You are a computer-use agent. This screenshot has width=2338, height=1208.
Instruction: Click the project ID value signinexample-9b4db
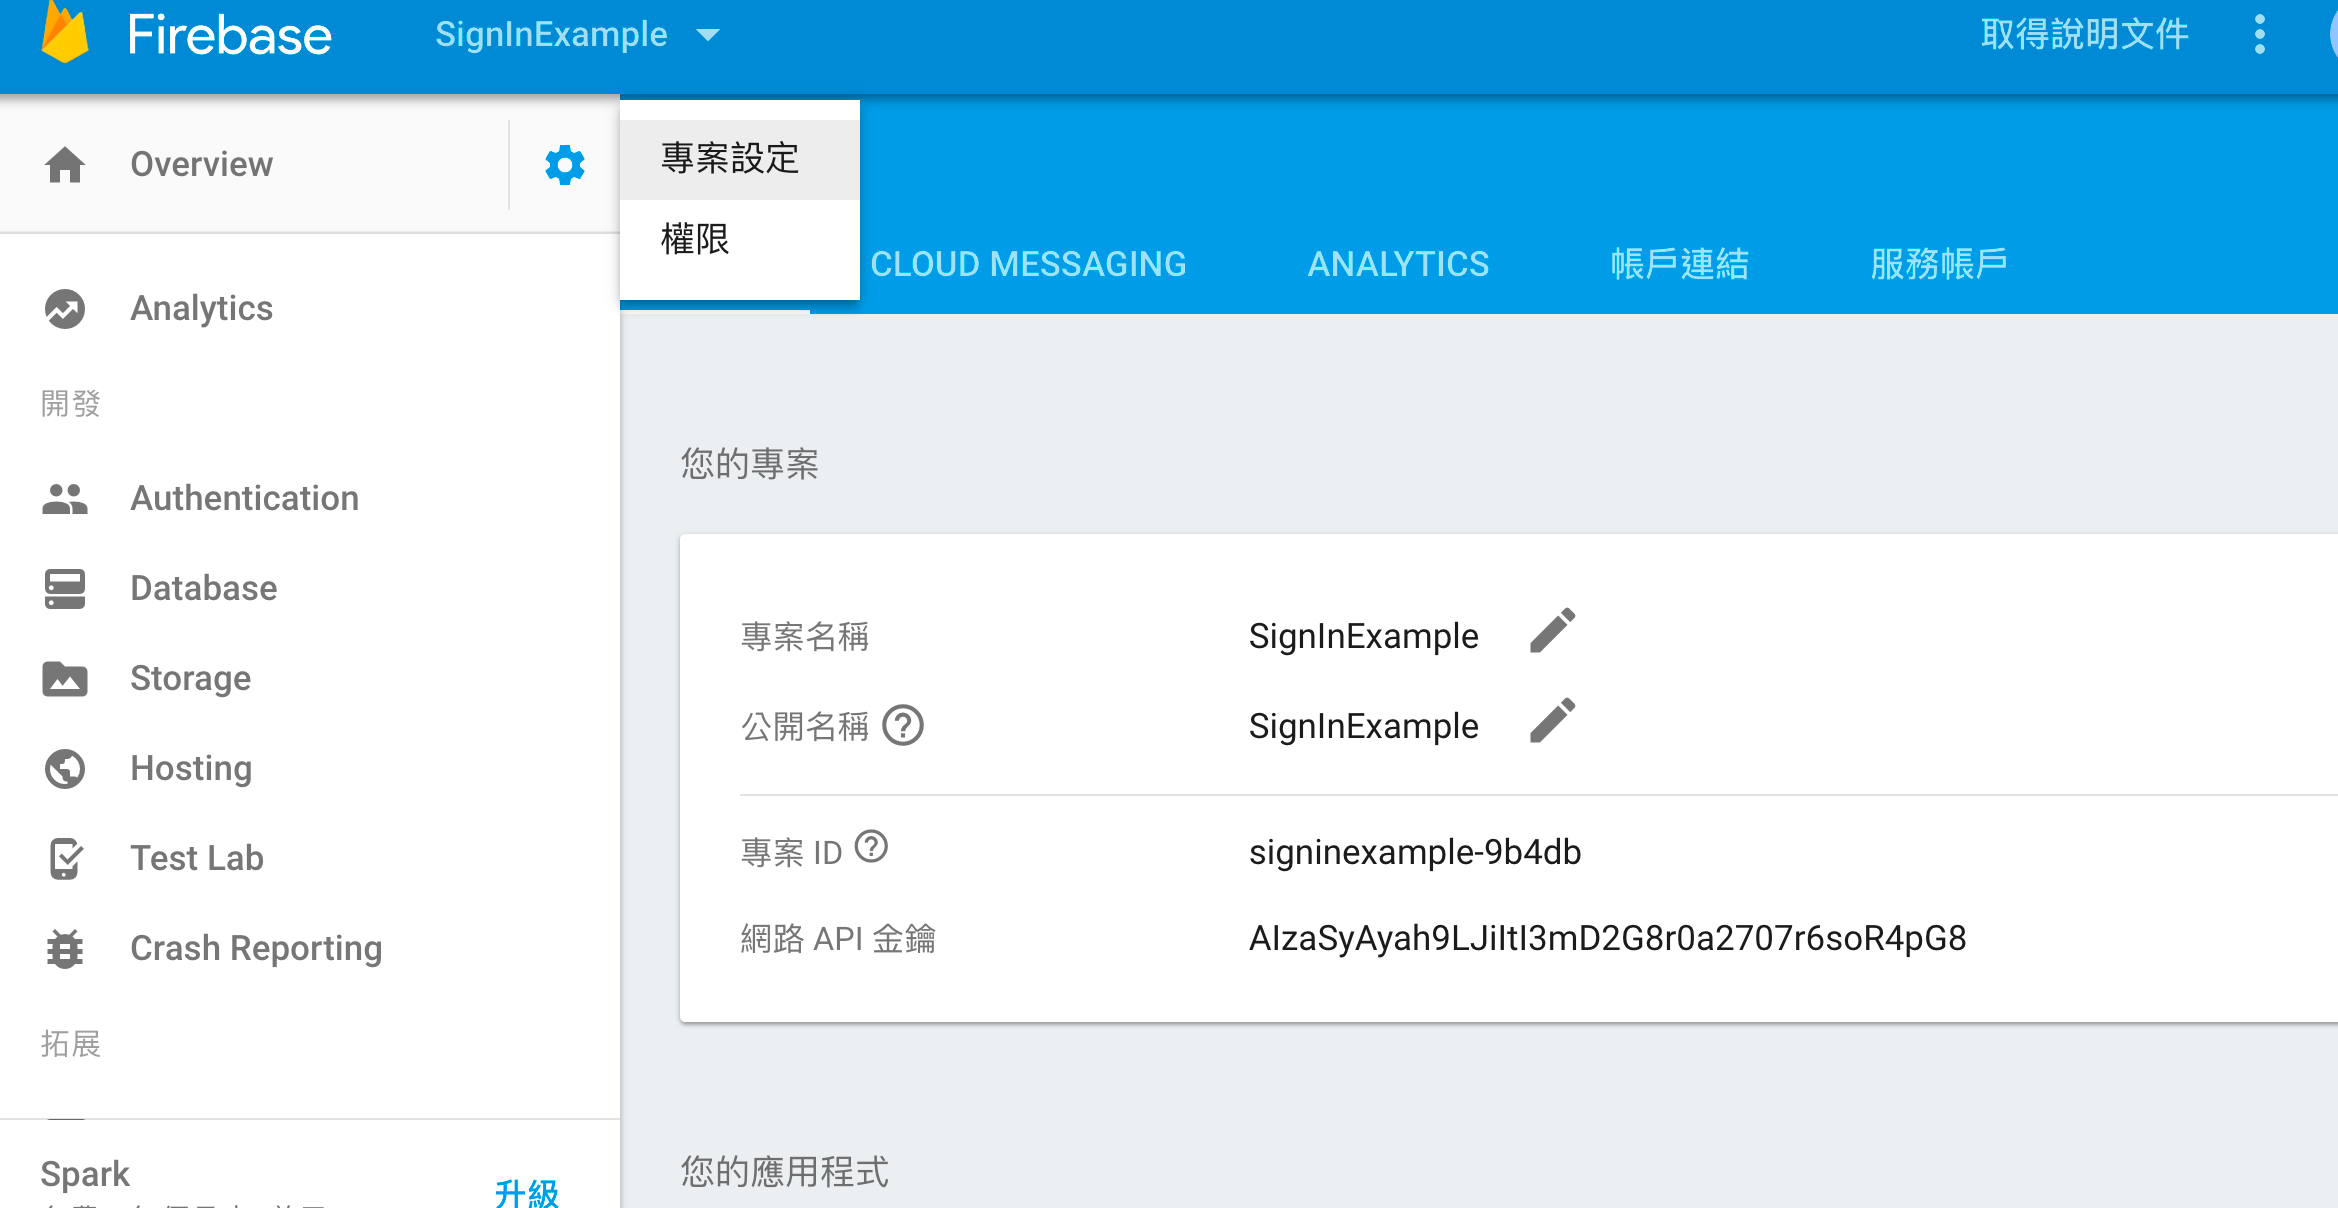tap(1415, 852)
